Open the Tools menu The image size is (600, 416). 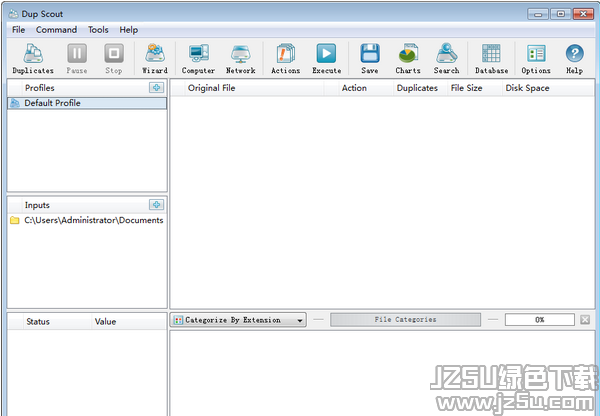(x=98, y=29)
